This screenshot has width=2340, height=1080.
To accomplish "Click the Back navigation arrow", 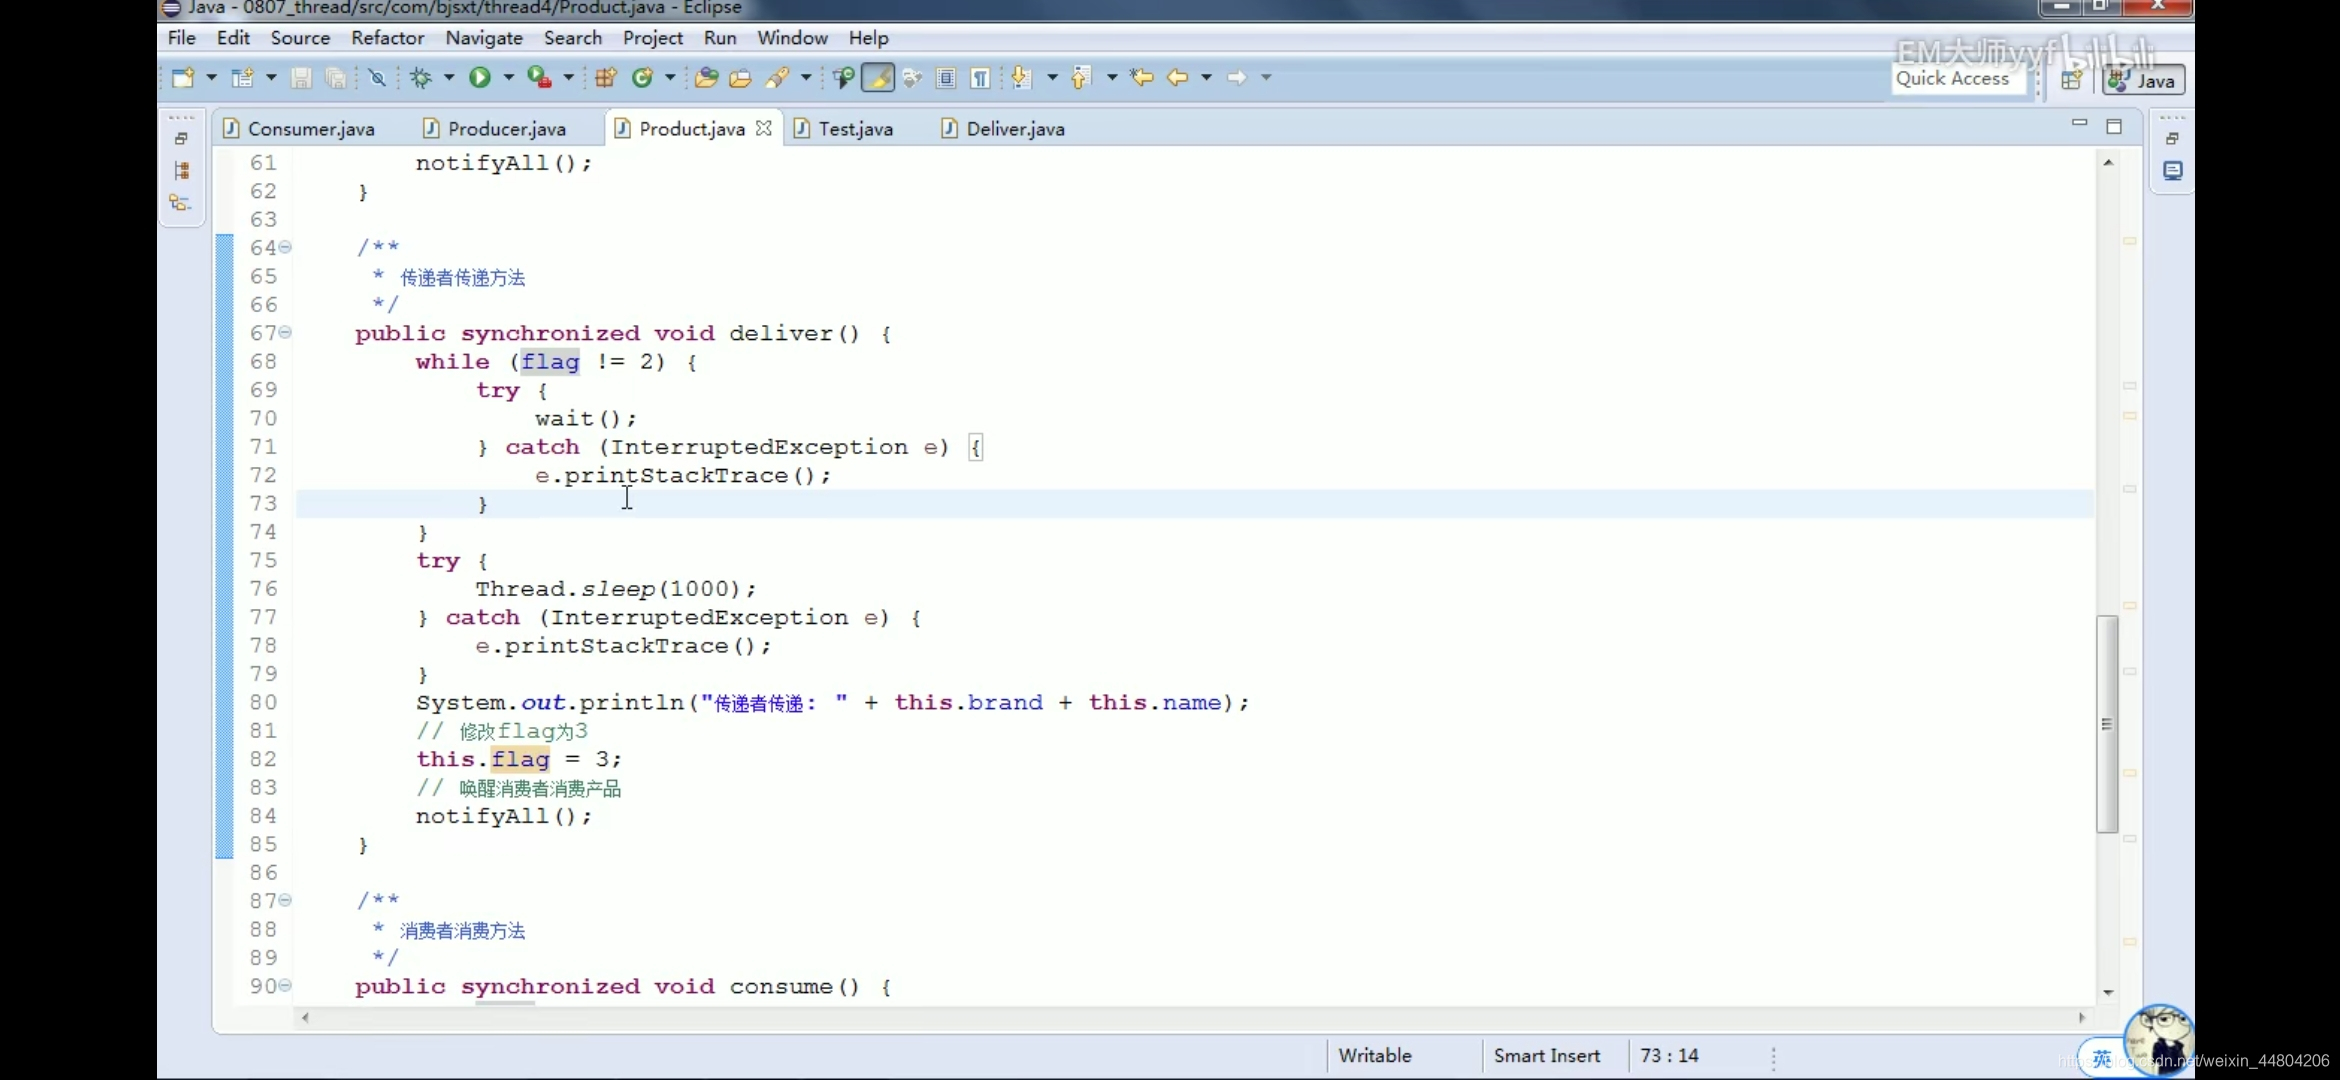I will pos(1177,78).
